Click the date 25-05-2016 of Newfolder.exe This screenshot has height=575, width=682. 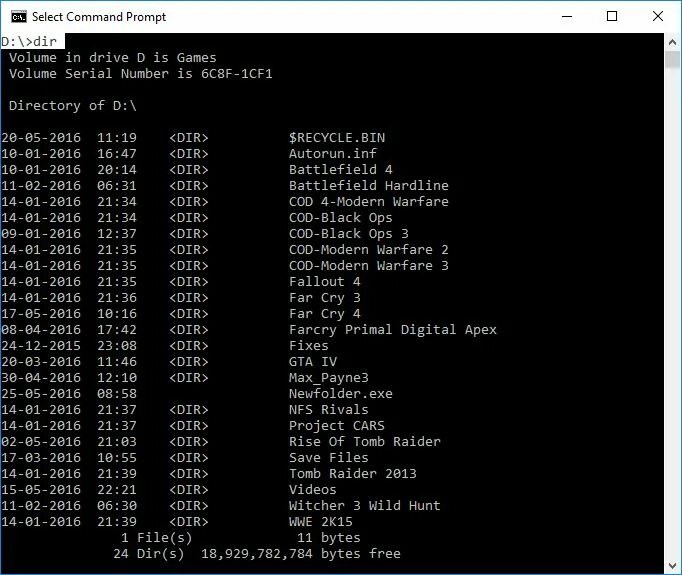41,394
